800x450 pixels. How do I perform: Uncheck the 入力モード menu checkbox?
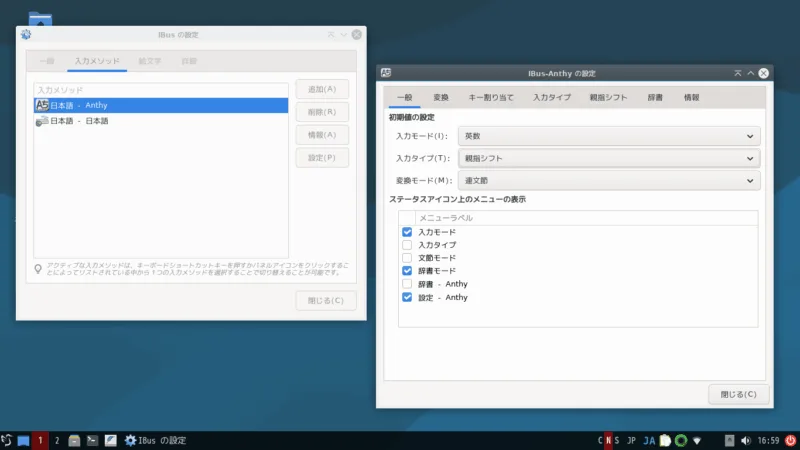[407, 232]
